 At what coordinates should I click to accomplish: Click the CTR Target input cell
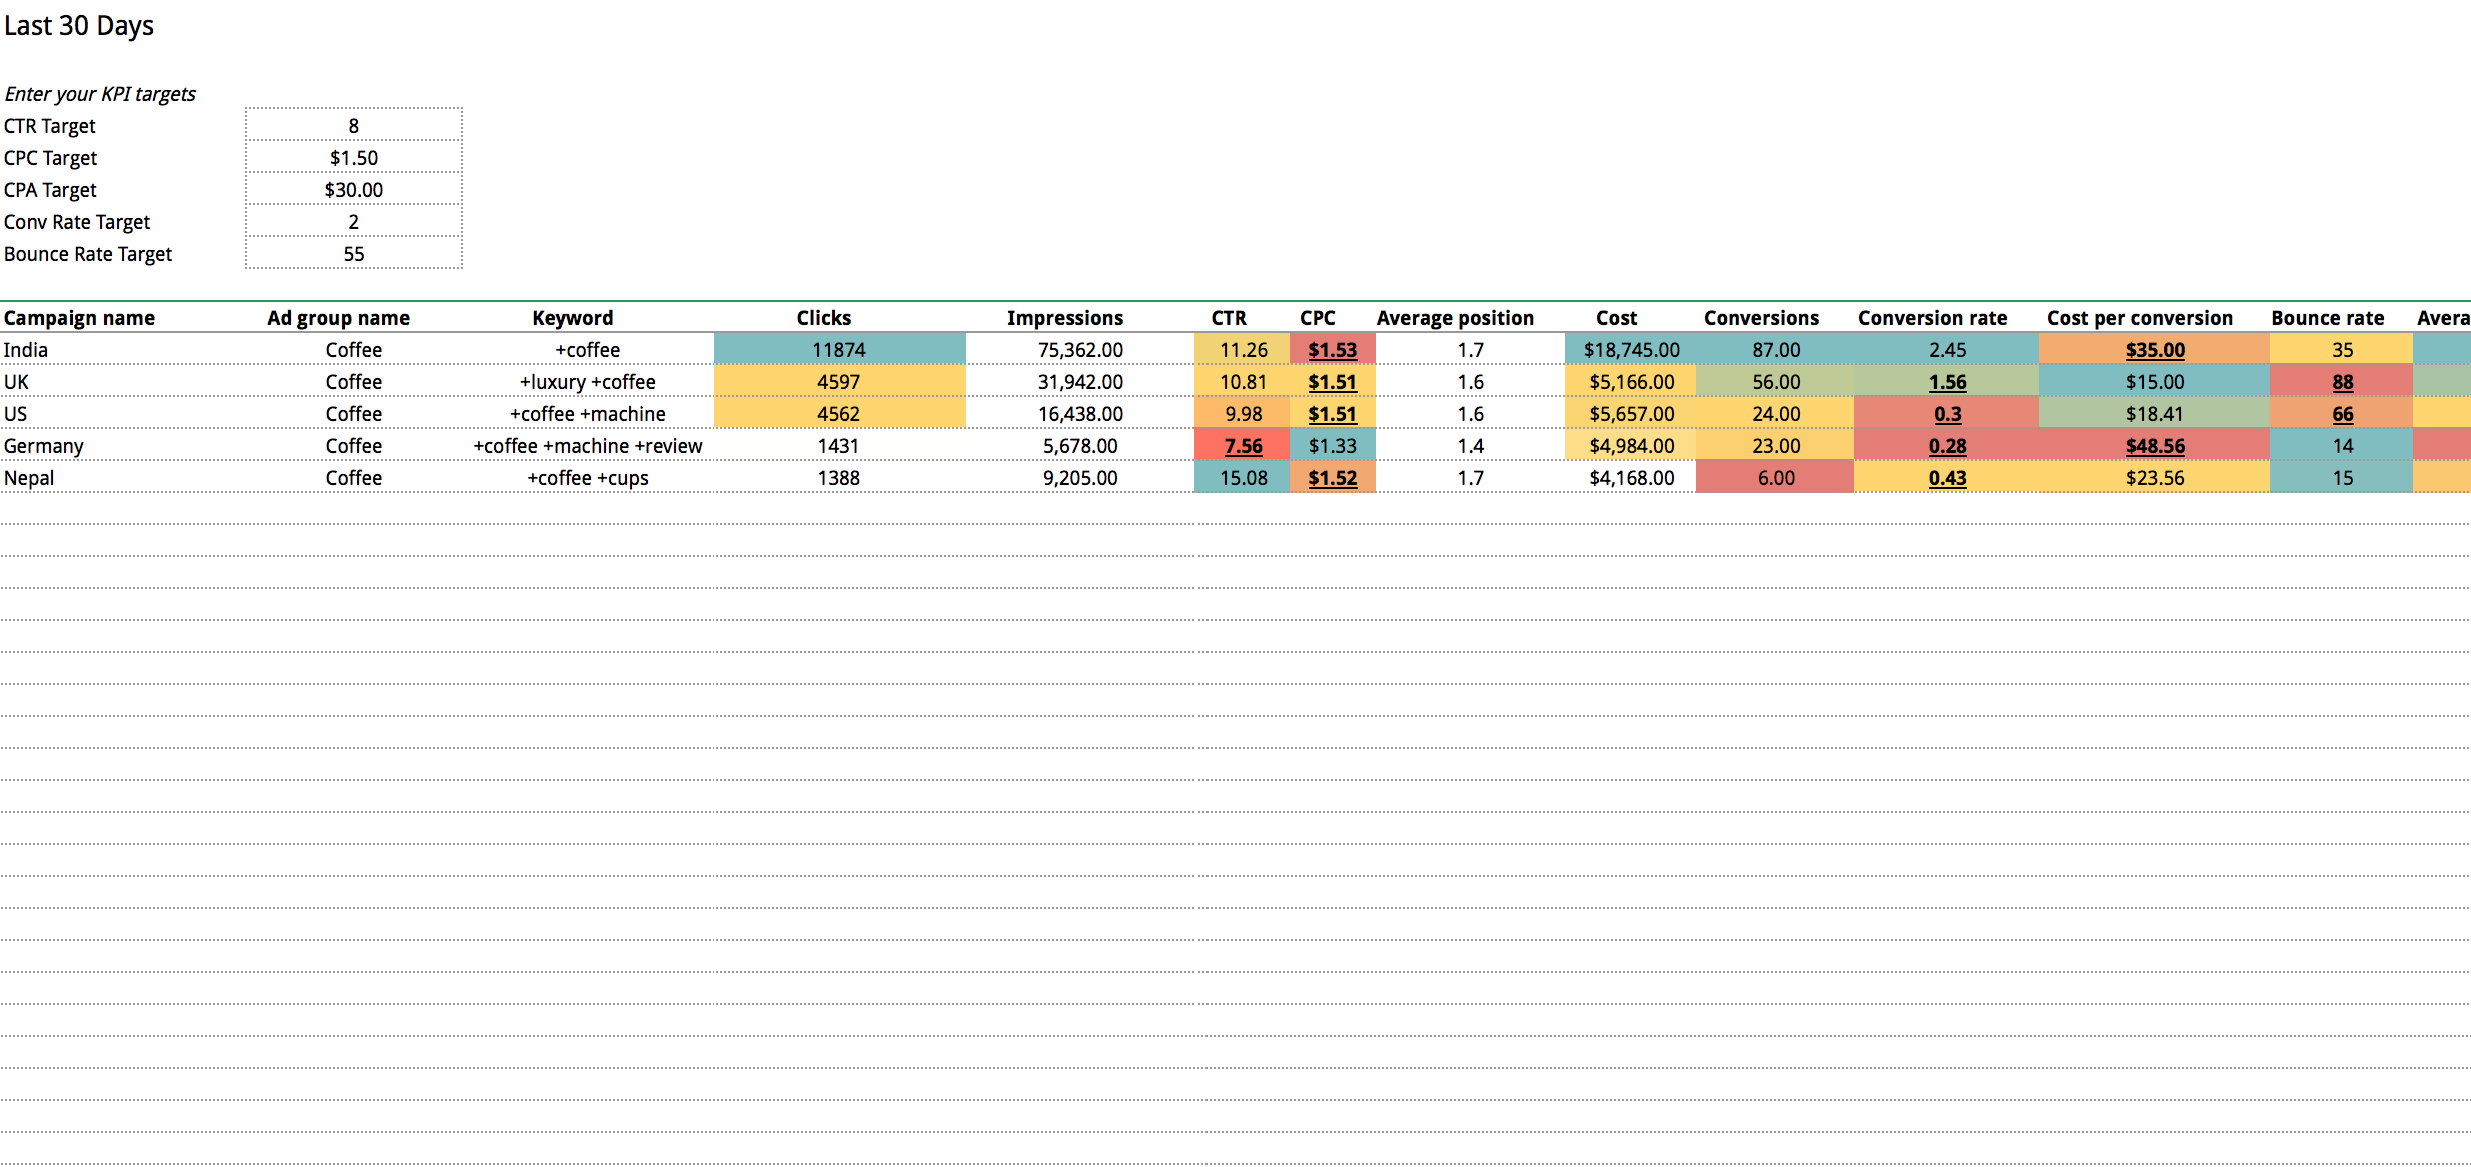pos(353,126)
